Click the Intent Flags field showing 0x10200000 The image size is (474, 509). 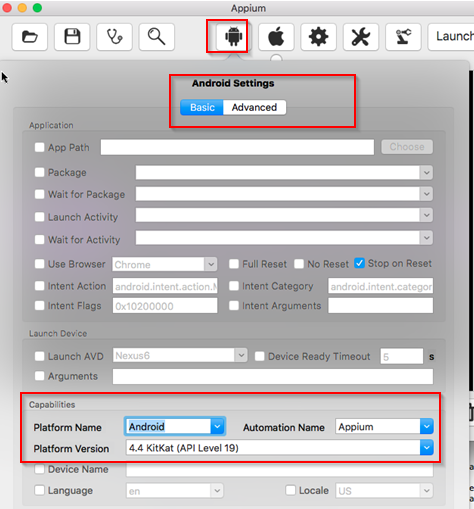(x=165, y=306)
